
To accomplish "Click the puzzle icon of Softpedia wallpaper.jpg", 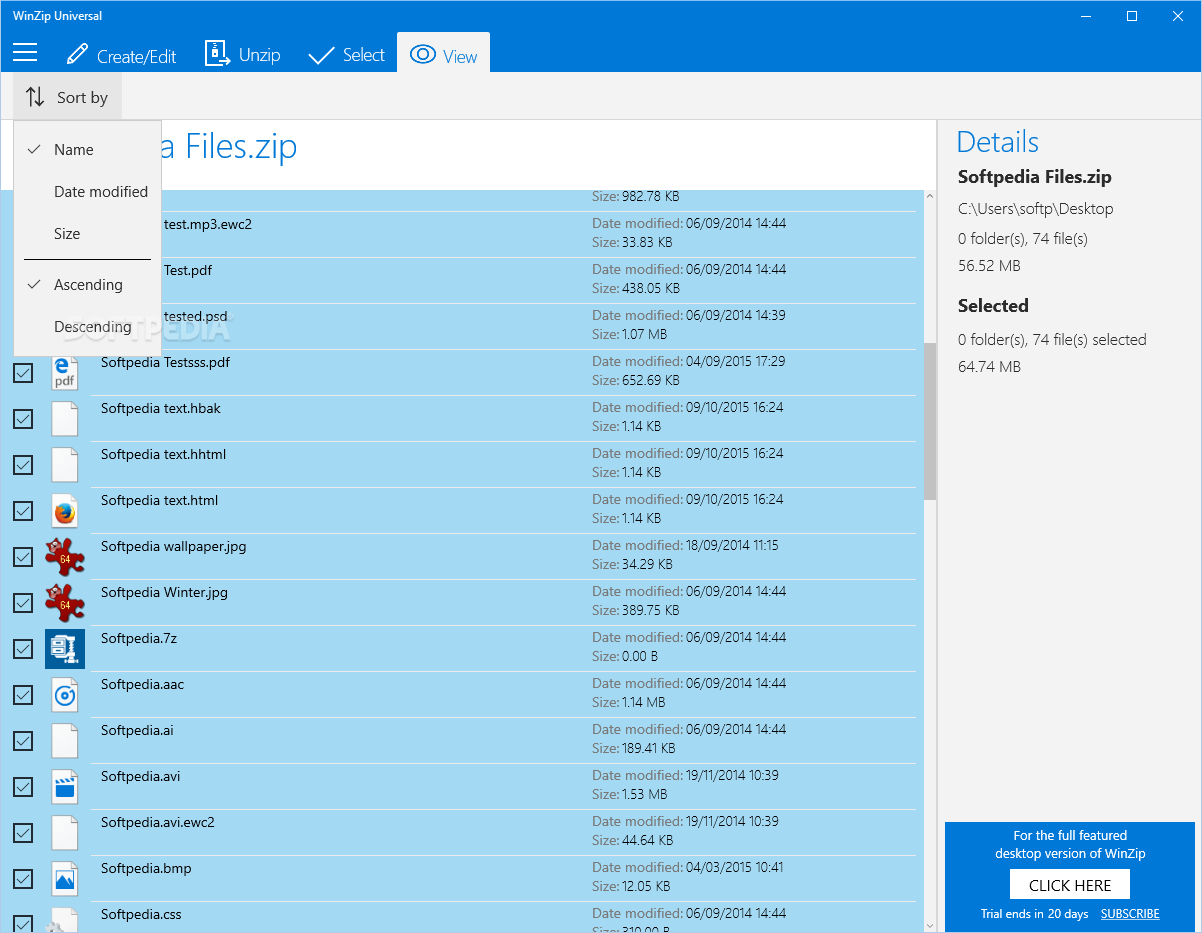I will coord(65,557).
